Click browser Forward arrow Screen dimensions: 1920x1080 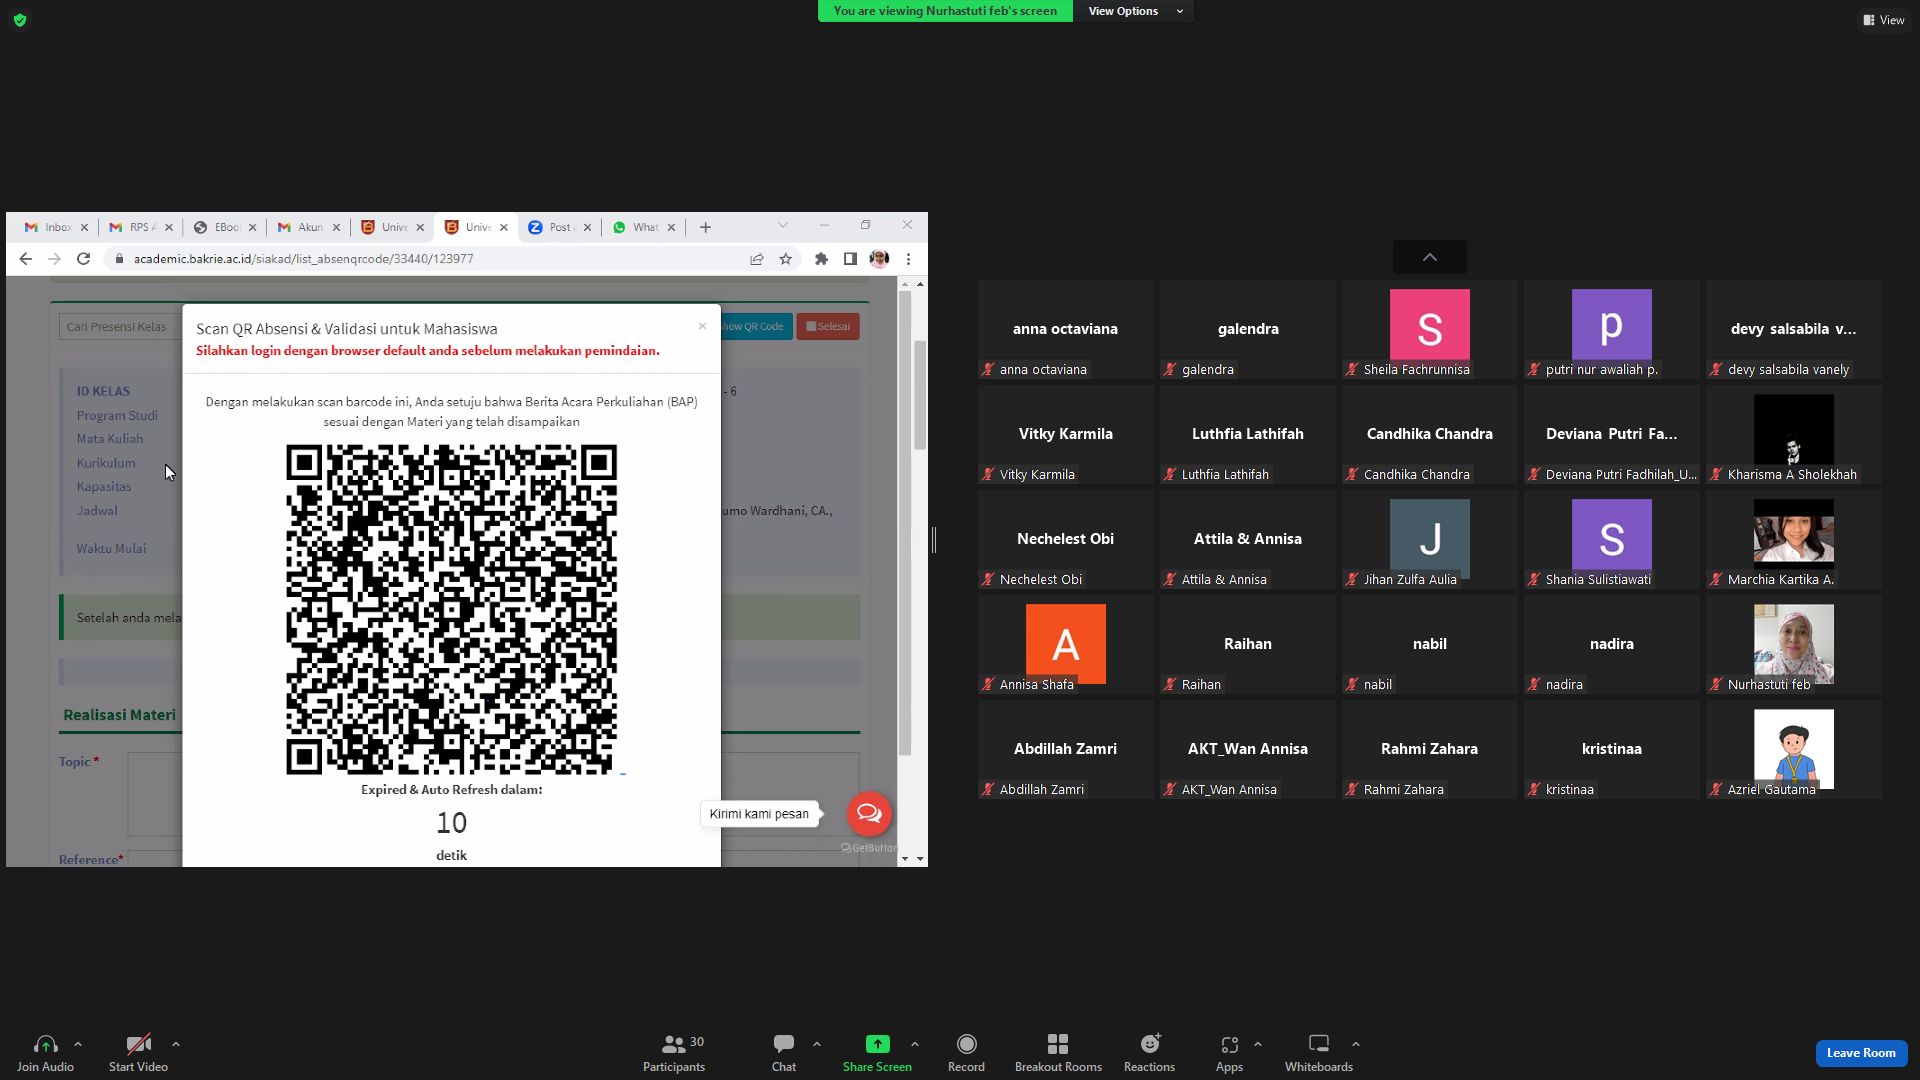coord(55,259)
